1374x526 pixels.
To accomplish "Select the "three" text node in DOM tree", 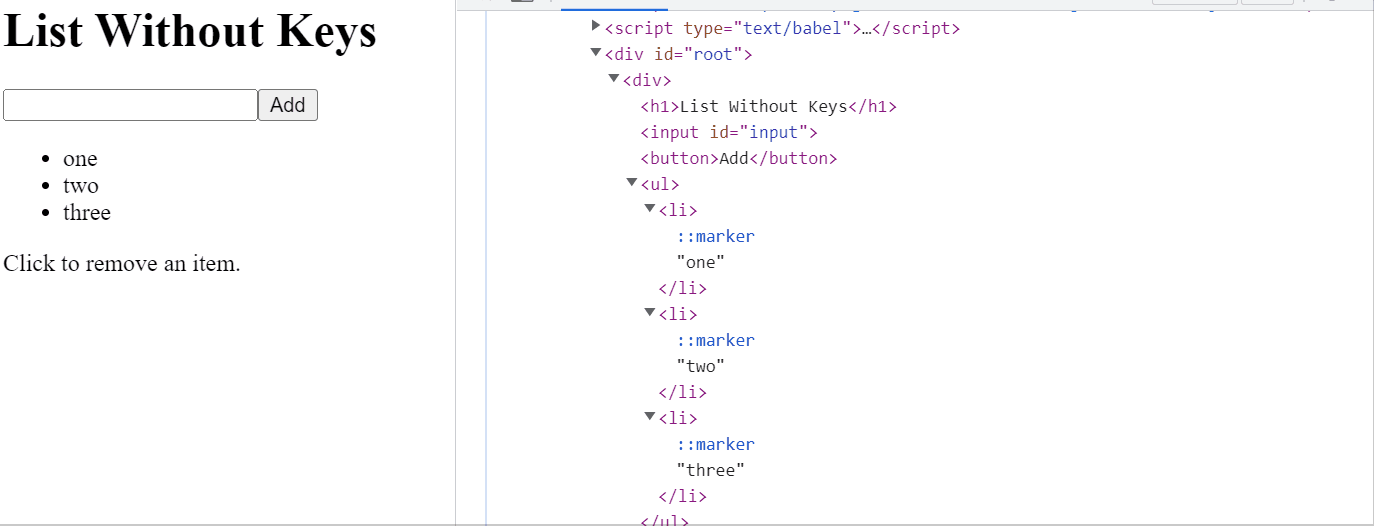I will [711, 470].
